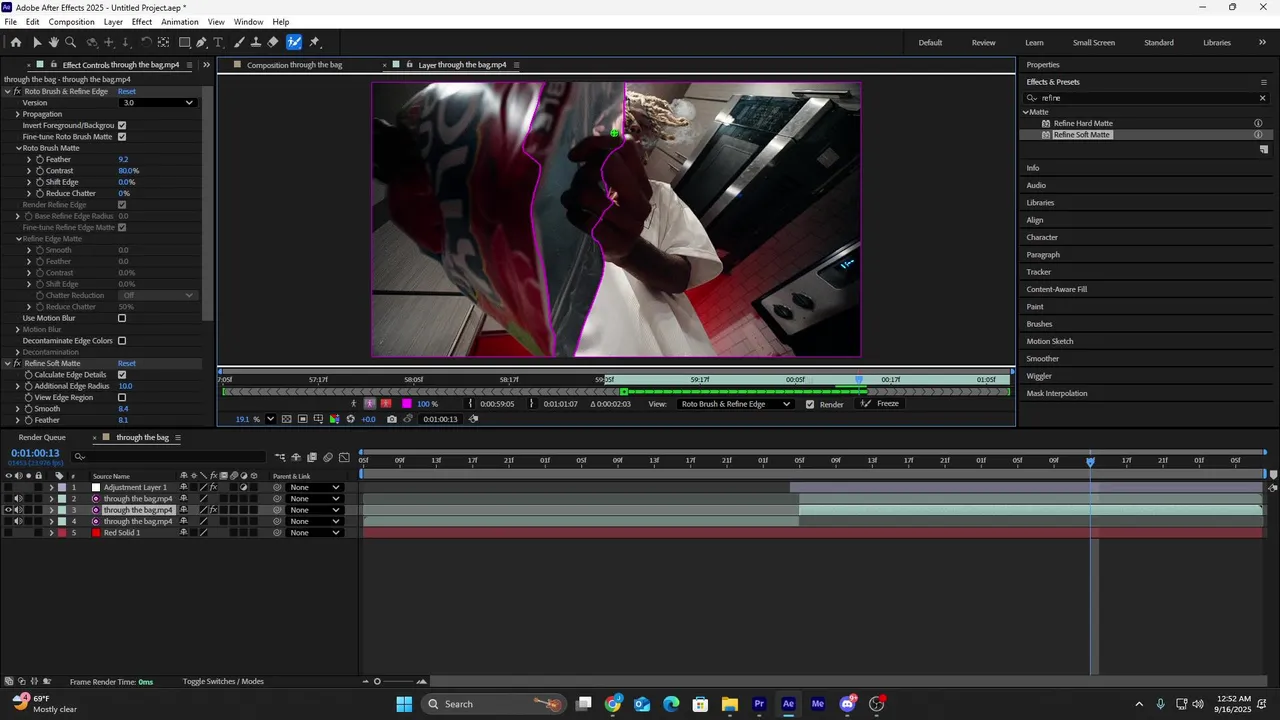The image size is (1280, 720).
Task: Toggle Calculate Edge Details checkbox
Action: pyautogui.click(x=122, y=375)
